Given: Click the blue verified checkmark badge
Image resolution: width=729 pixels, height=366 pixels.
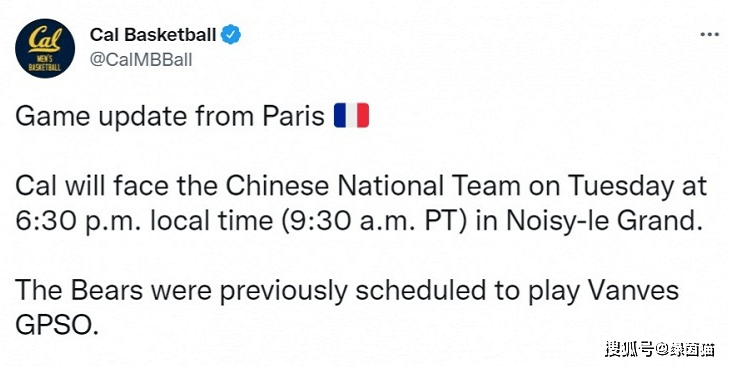Looking at the screenshot, I should click(231, 34).
